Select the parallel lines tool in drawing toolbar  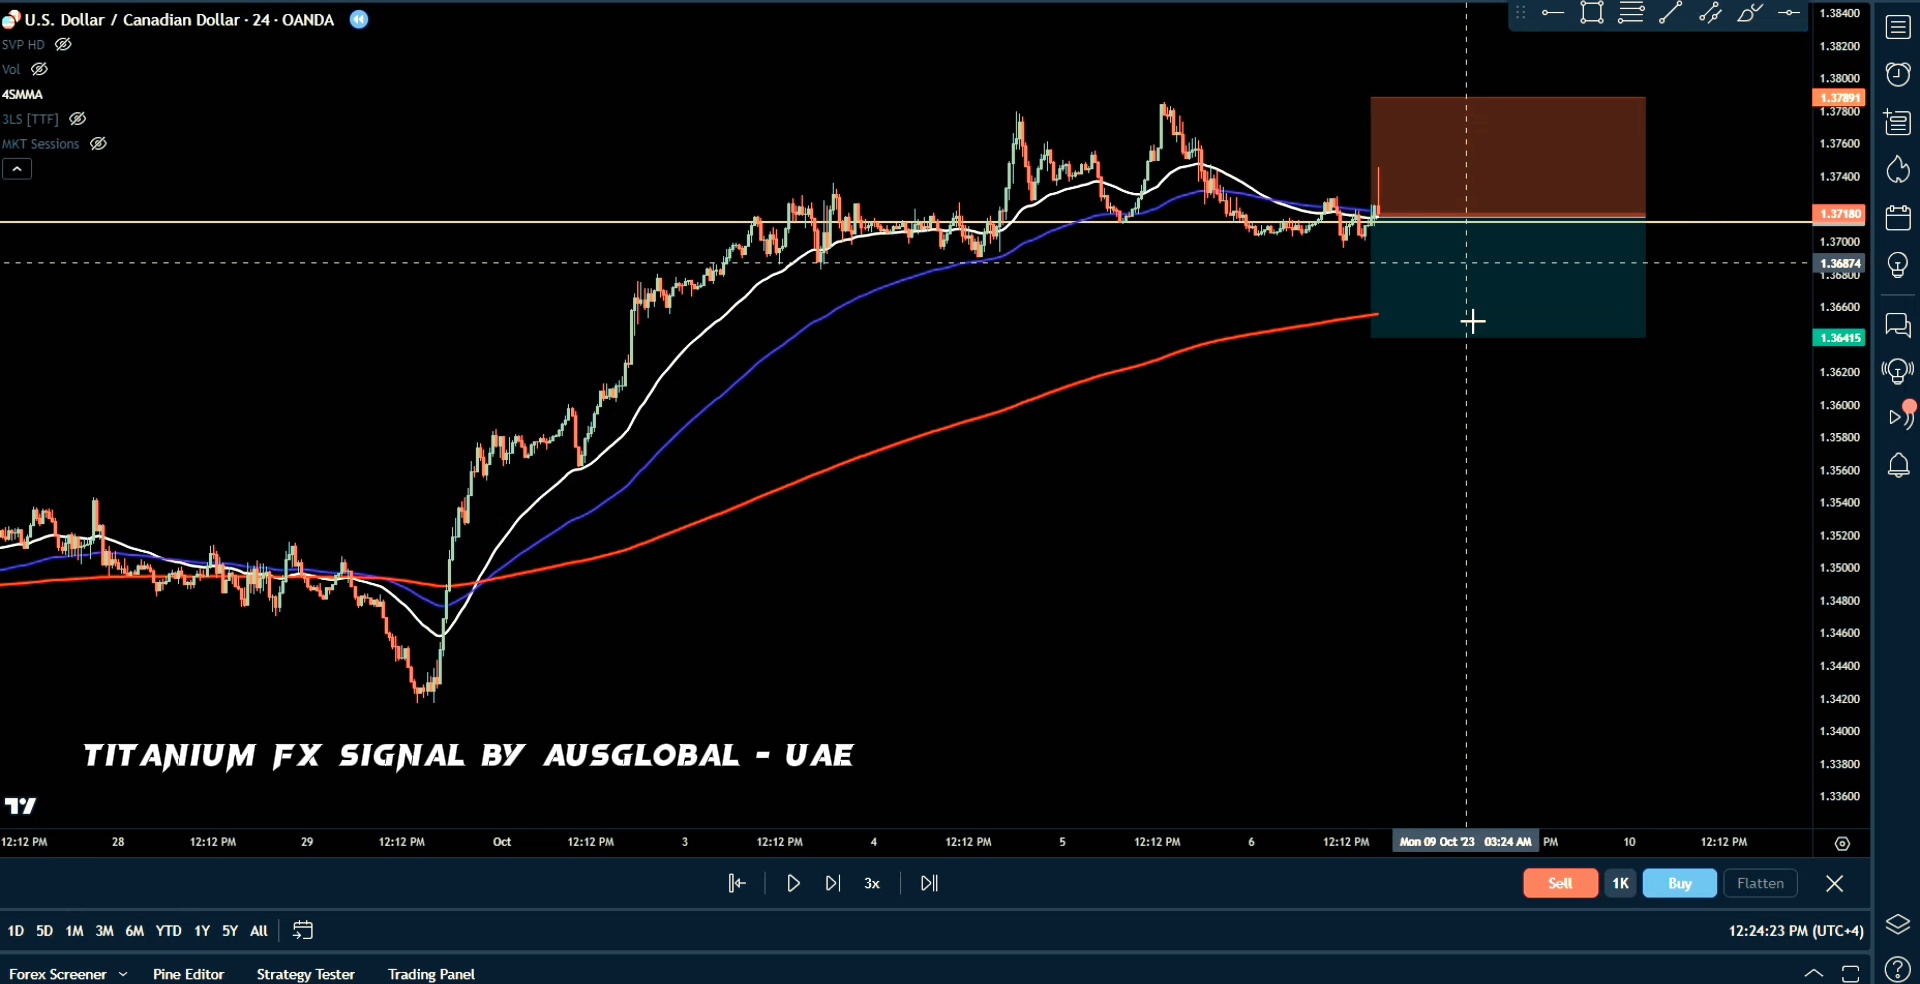pyautogui.click(x=1631, y=13)
